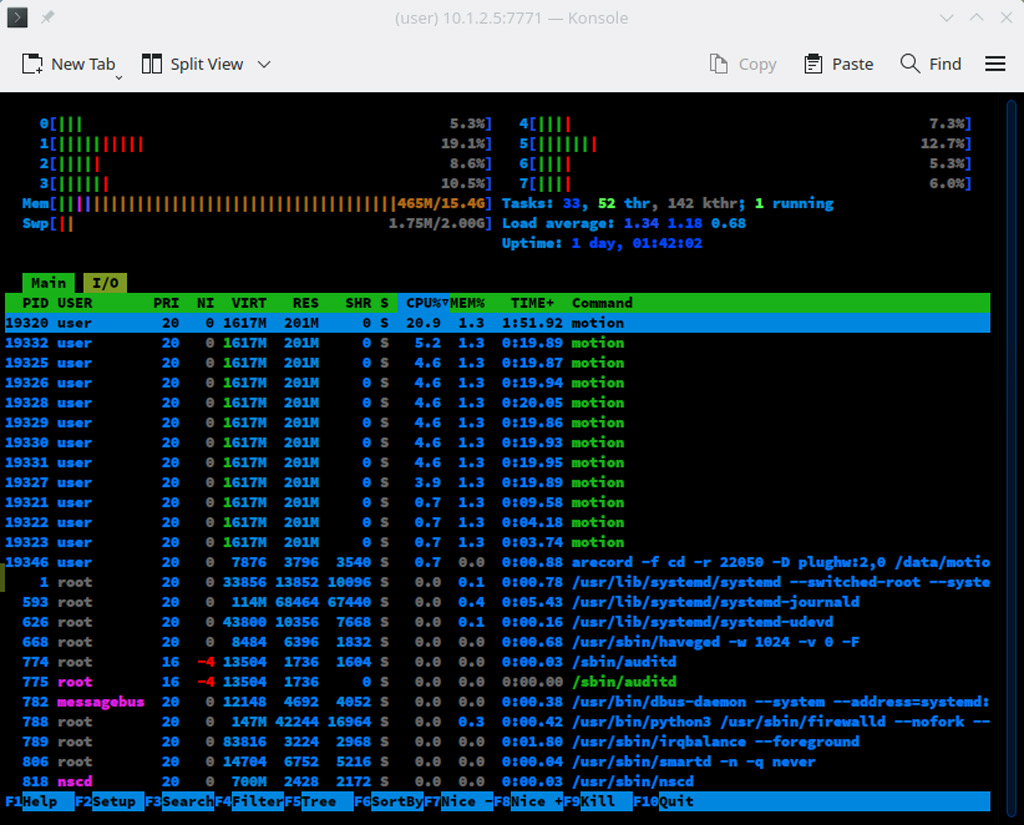
Task: Click the CPU 5 usage meter
Action: (x=745, y=144)
